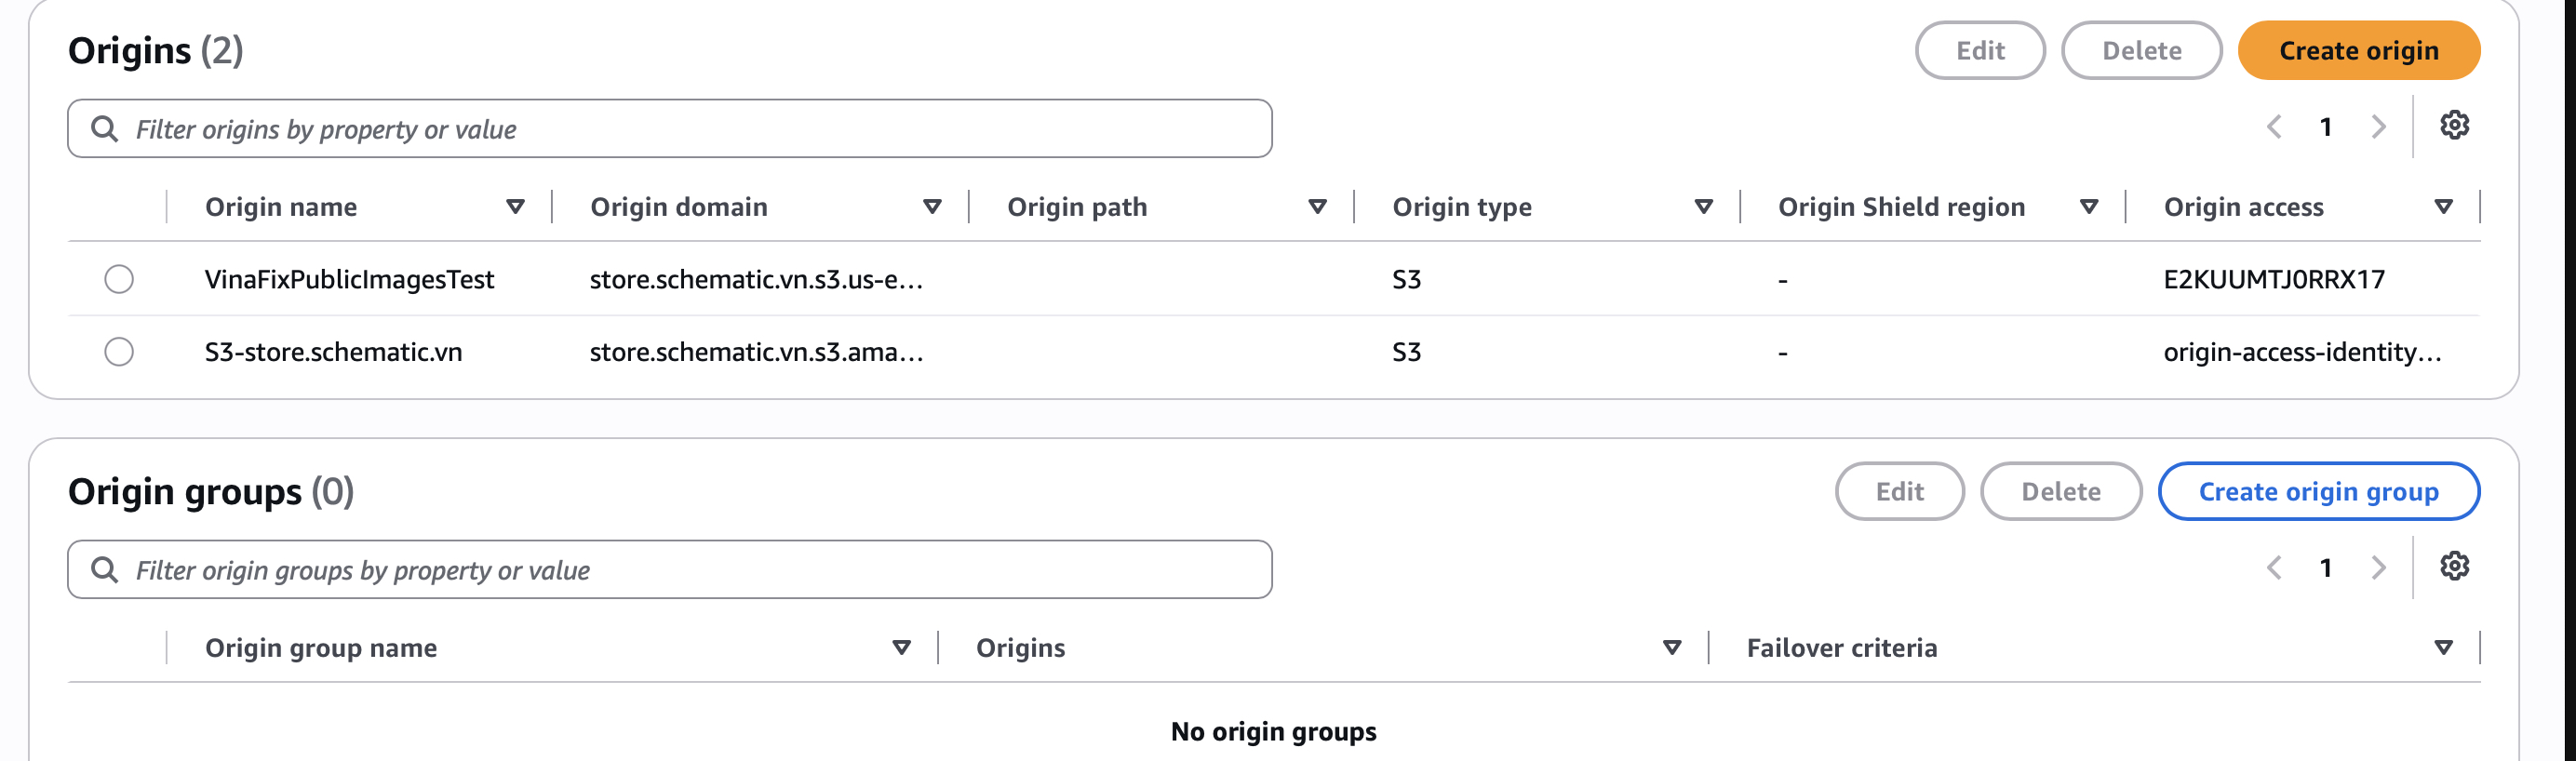The width and height of the screenshot is (2576, 761).
Task: Sort by Origin access column arrow
Action: [x=2444, y=207]
